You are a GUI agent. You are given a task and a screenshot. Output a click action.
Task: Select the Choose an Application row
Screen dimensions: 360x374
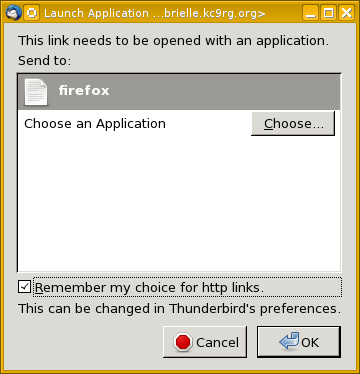179,124
